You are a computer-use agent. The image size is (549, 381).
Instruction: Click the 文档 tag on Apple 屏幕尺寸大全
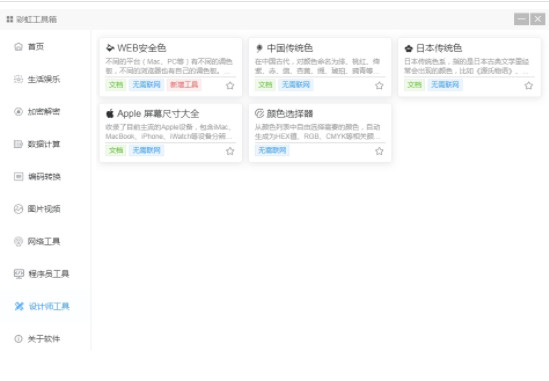[116, 150]
